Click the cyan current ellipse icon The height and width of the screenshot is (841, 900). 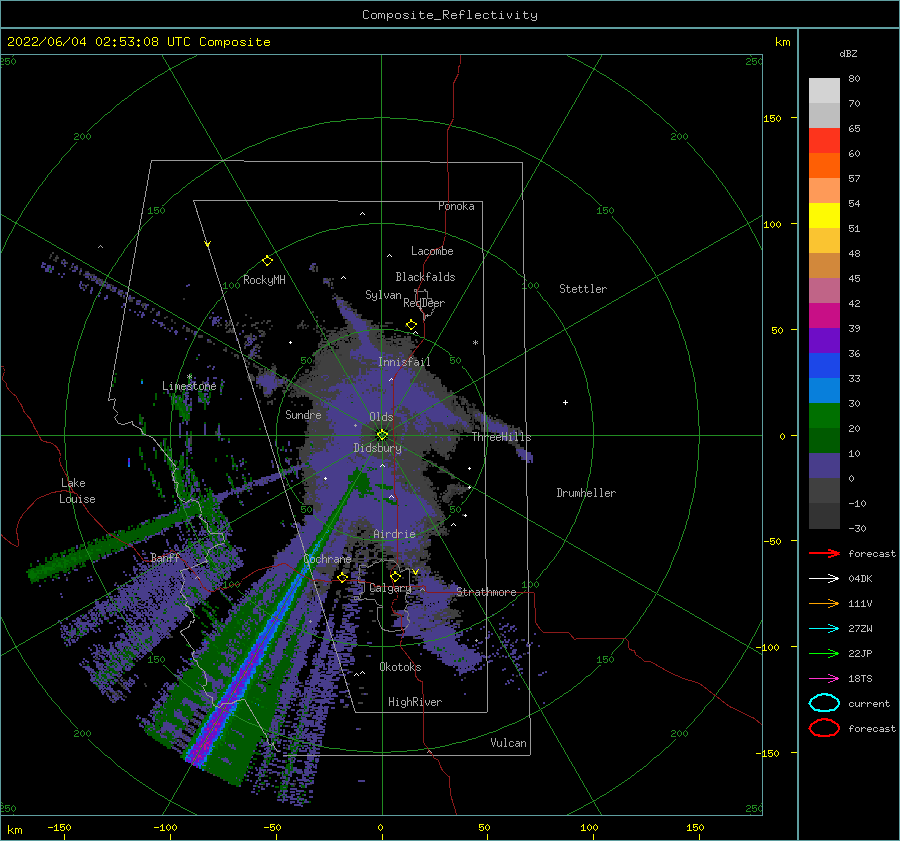pos(824,703)
